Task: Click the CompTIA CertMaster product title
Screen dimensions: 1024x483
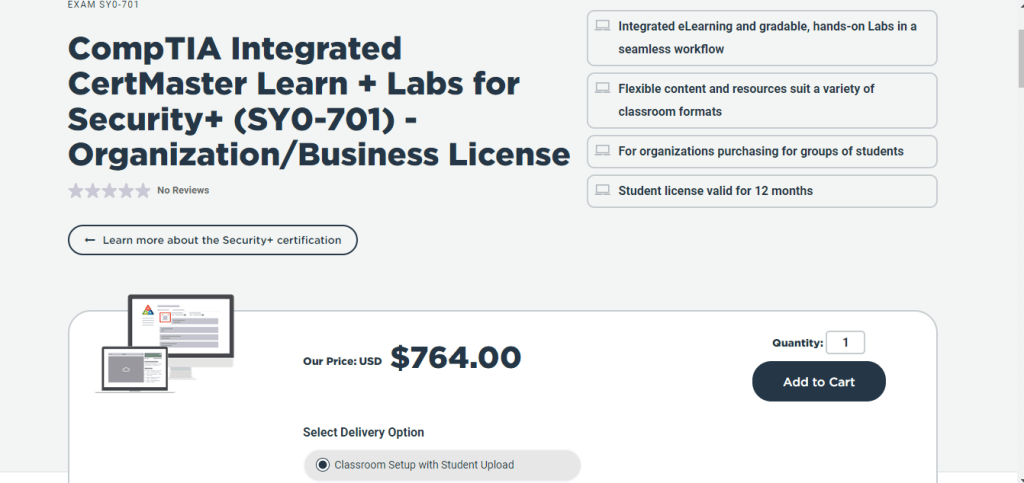Action: tap(318, 101)
